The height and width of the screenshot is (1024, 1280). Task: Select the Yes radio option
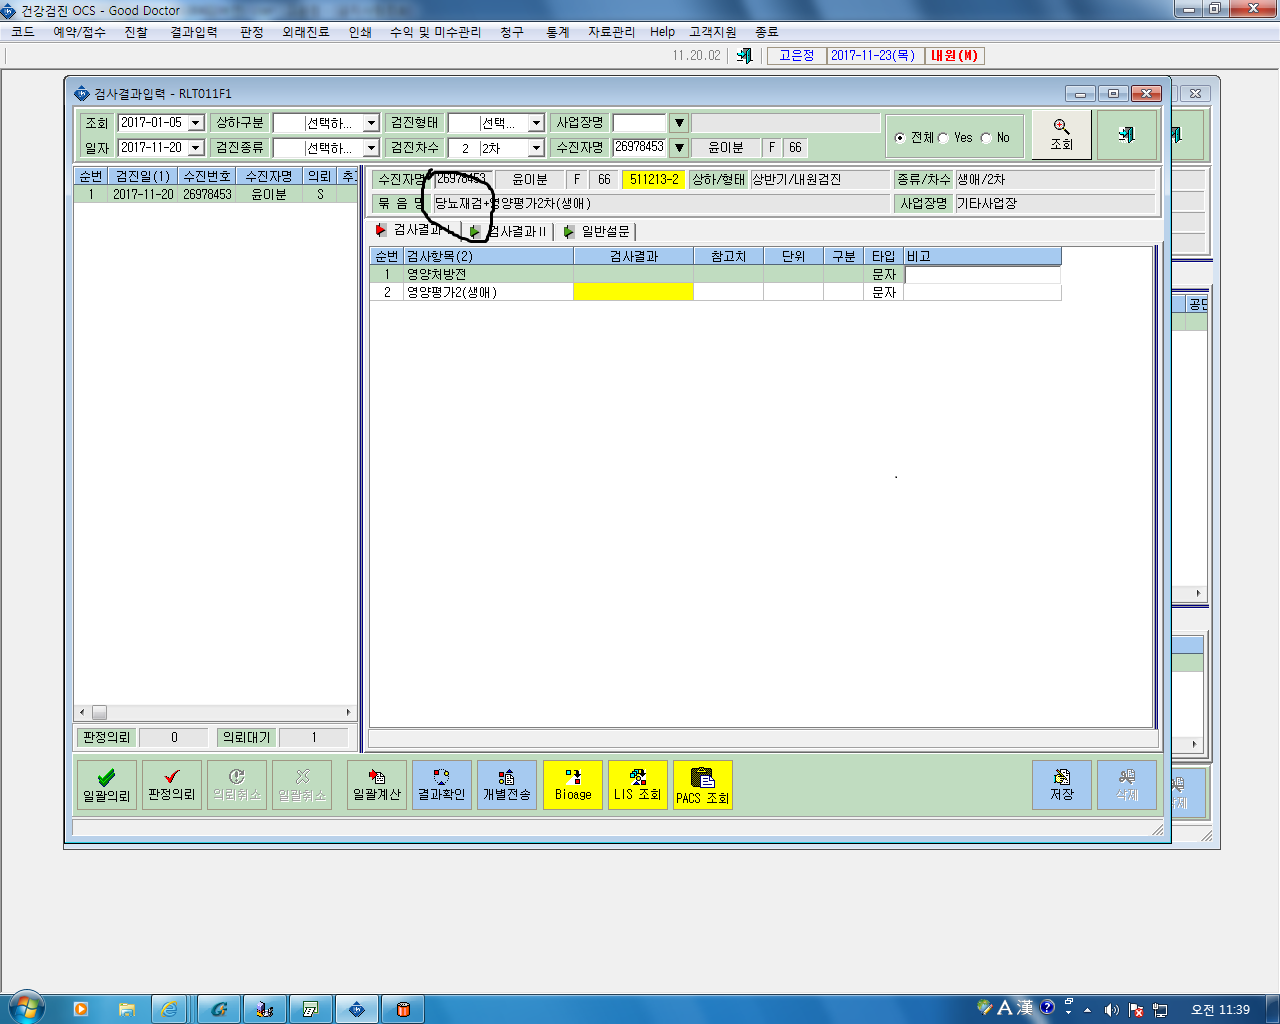click(943, 138)
